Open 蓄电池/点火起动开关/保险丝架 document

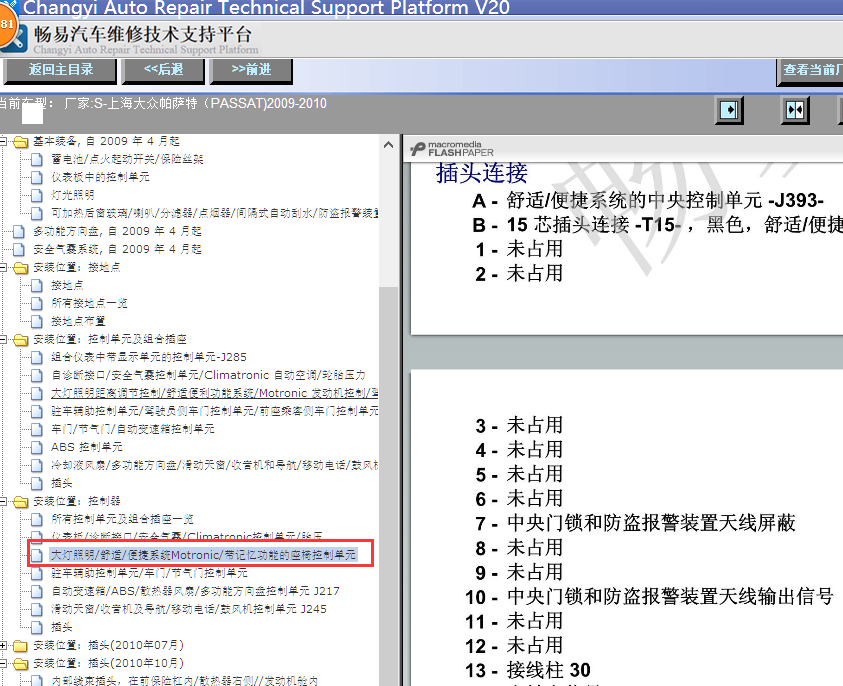pos(127,159)
